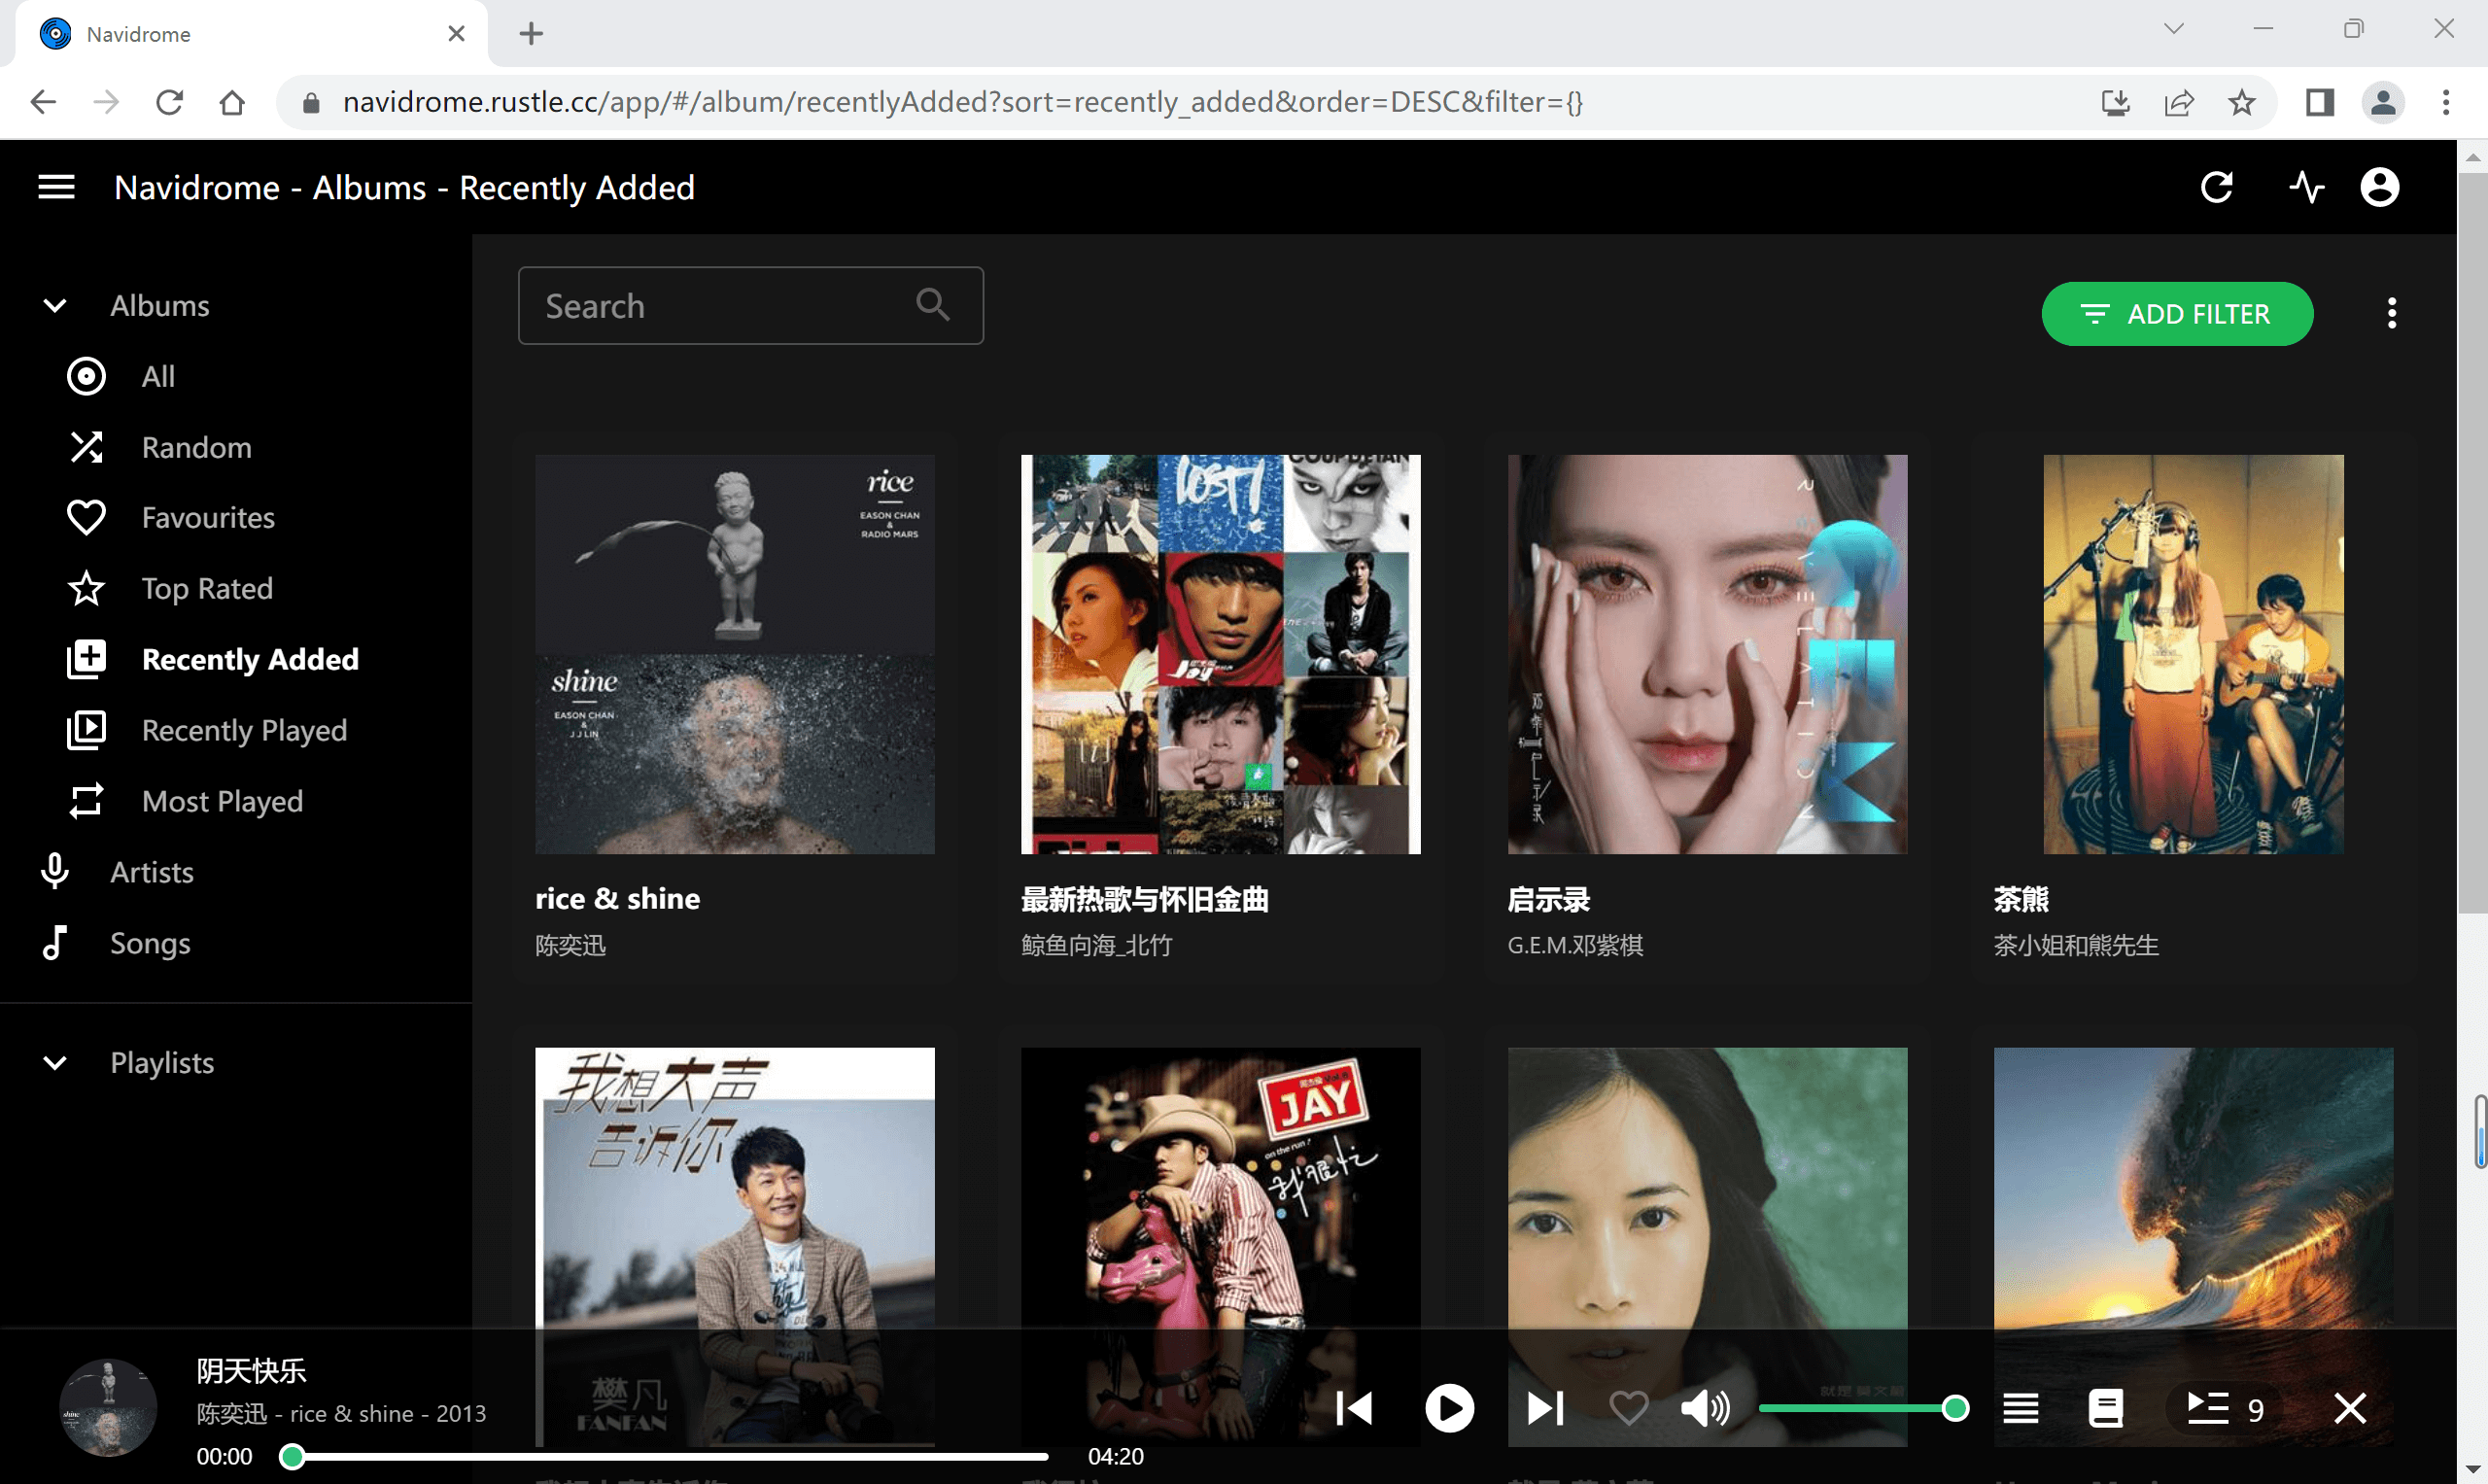Image resolution: width=2488 pixels, height=1484 pixels.
Task: Open the user account menu icon
Action: tap(2379, 187)
